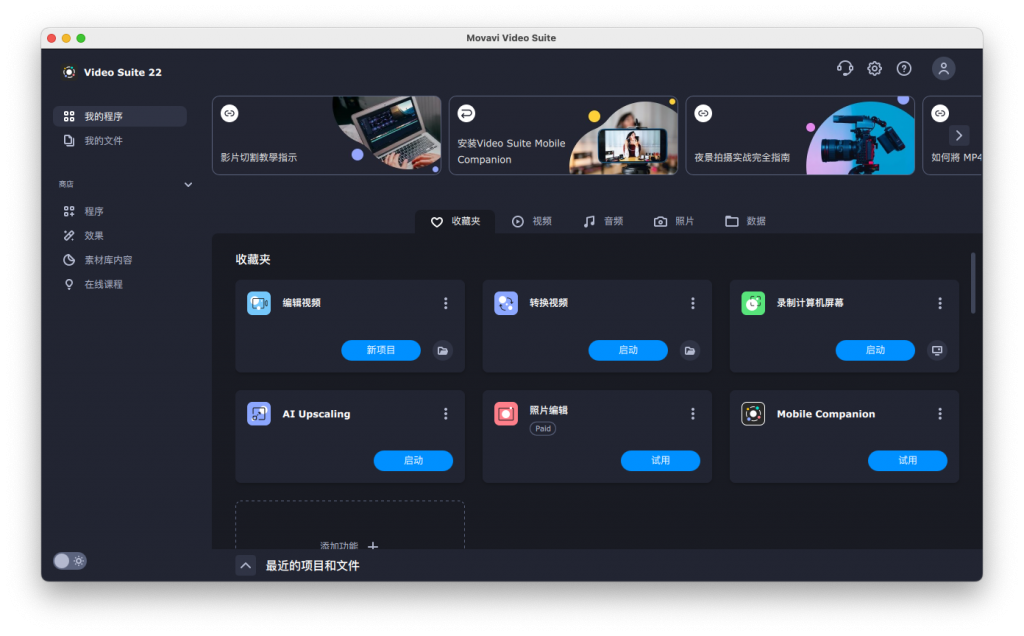Click the 编辑视频 app icon
Image resolution: width=1024 pixels, height=636 pixels.
pyautogui.click(x=259, y=303)
